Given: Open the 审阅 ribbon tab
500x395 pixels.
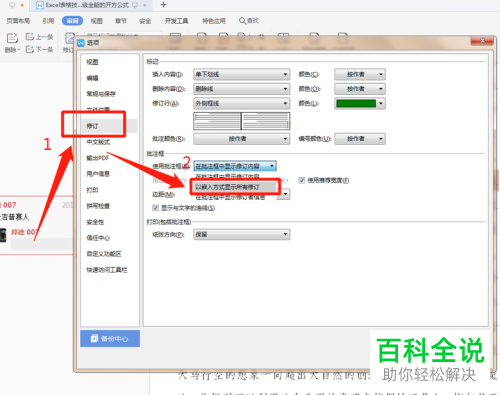Looking at the screenshot, I should pos(72,21).
